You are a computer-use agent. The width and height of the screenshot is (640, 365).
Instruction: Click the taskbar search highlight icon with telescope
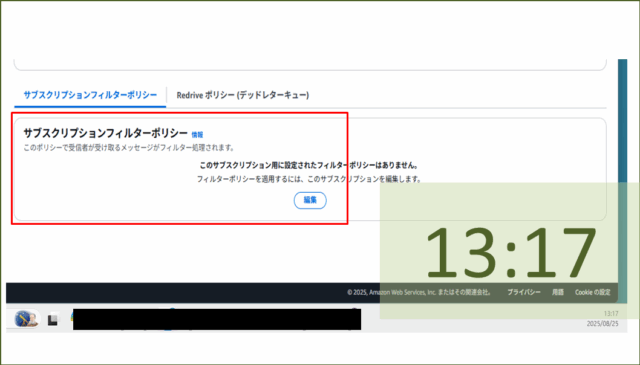(27, 319)
